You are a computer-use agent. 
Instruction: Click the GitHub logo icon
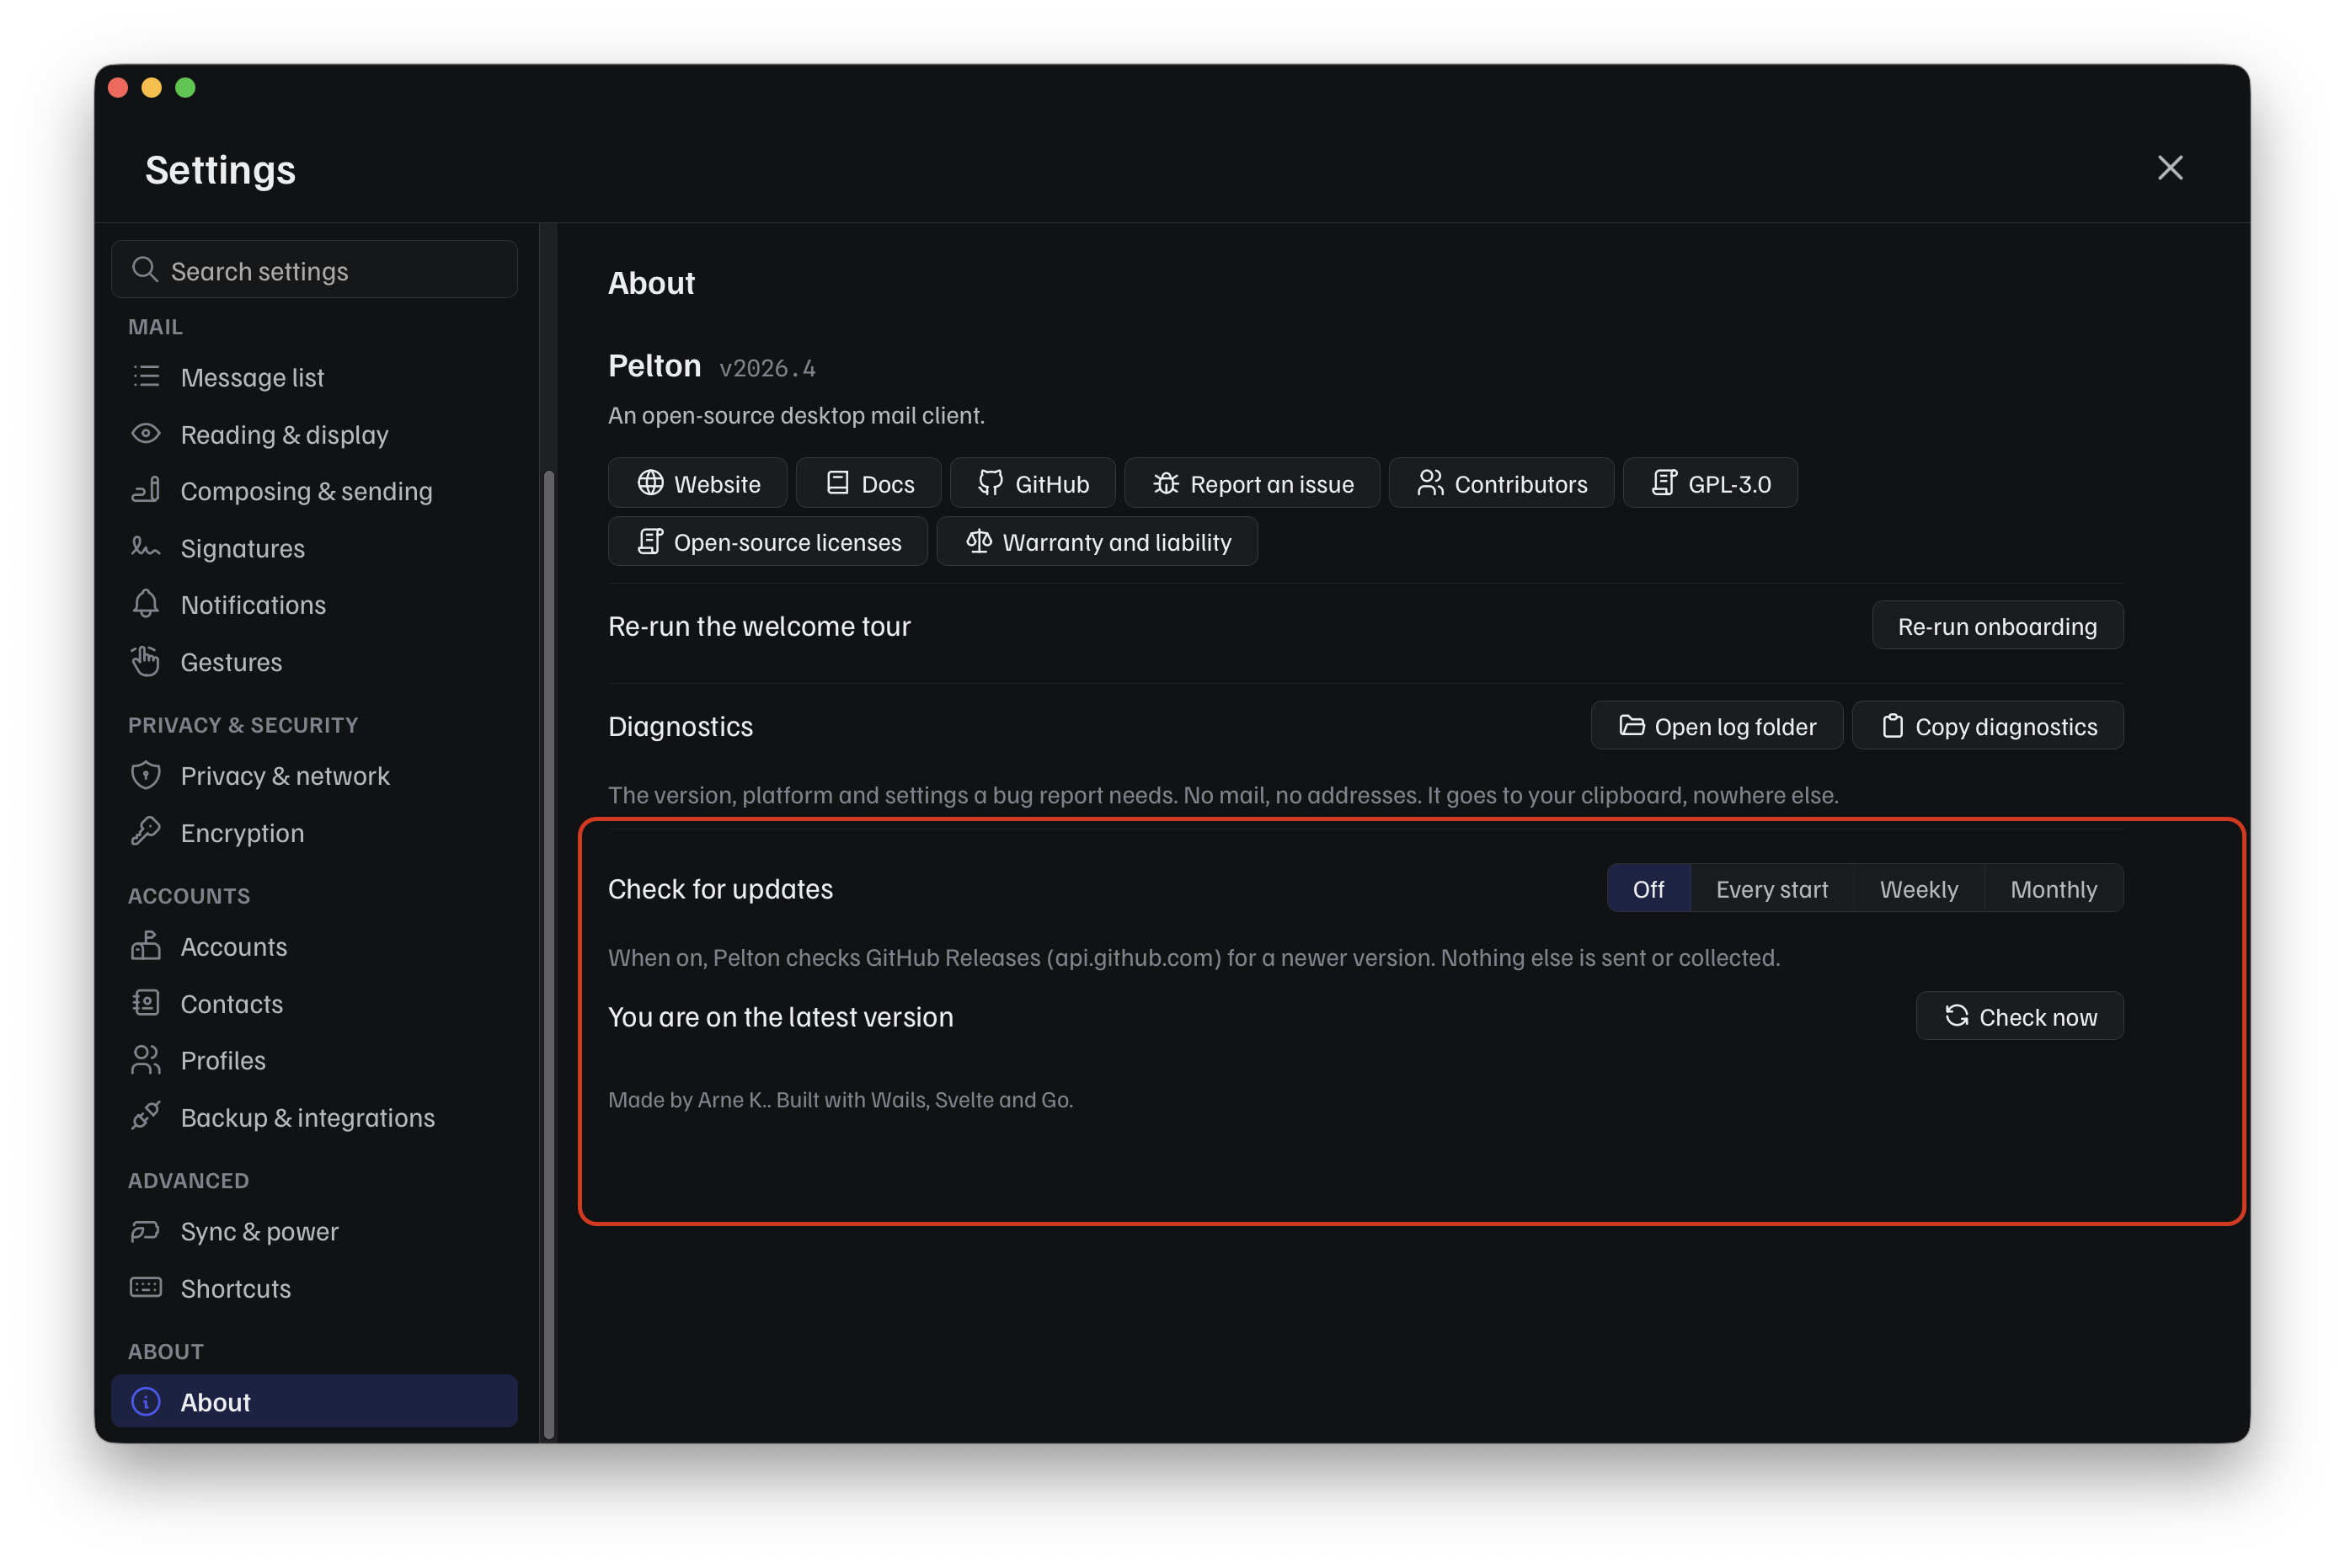991,483
